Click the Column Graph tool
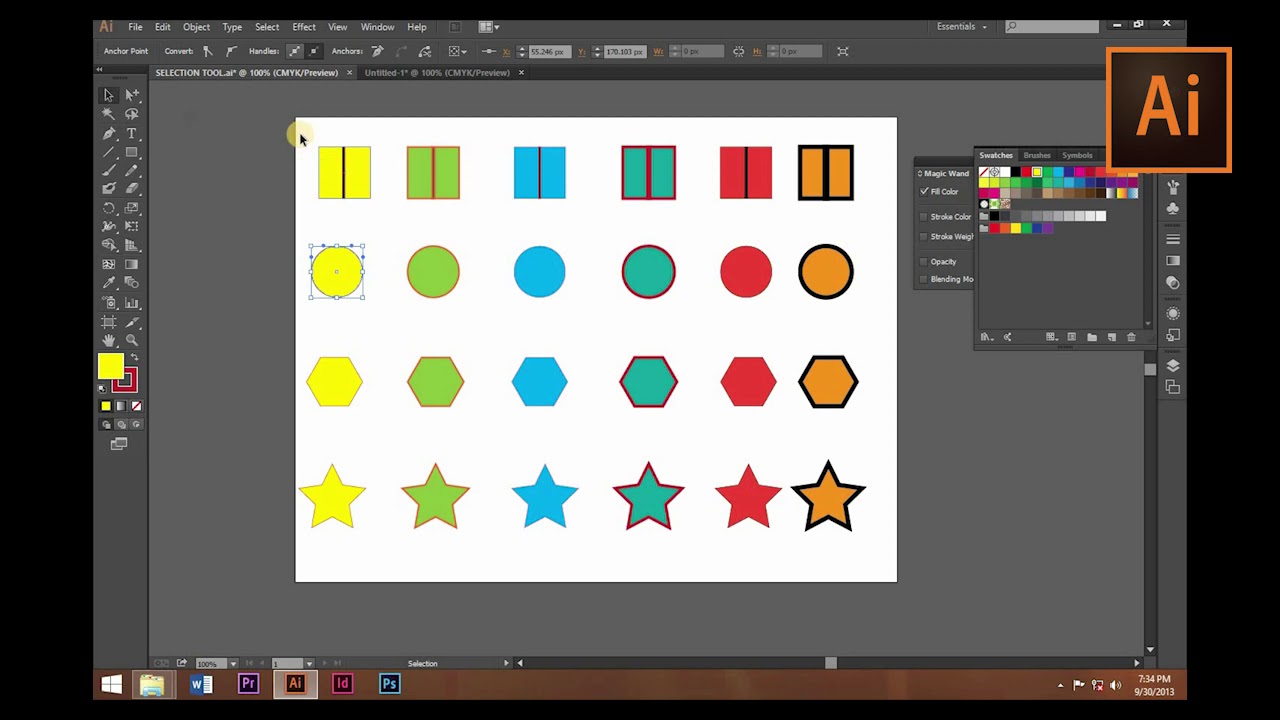 point(132,303)
